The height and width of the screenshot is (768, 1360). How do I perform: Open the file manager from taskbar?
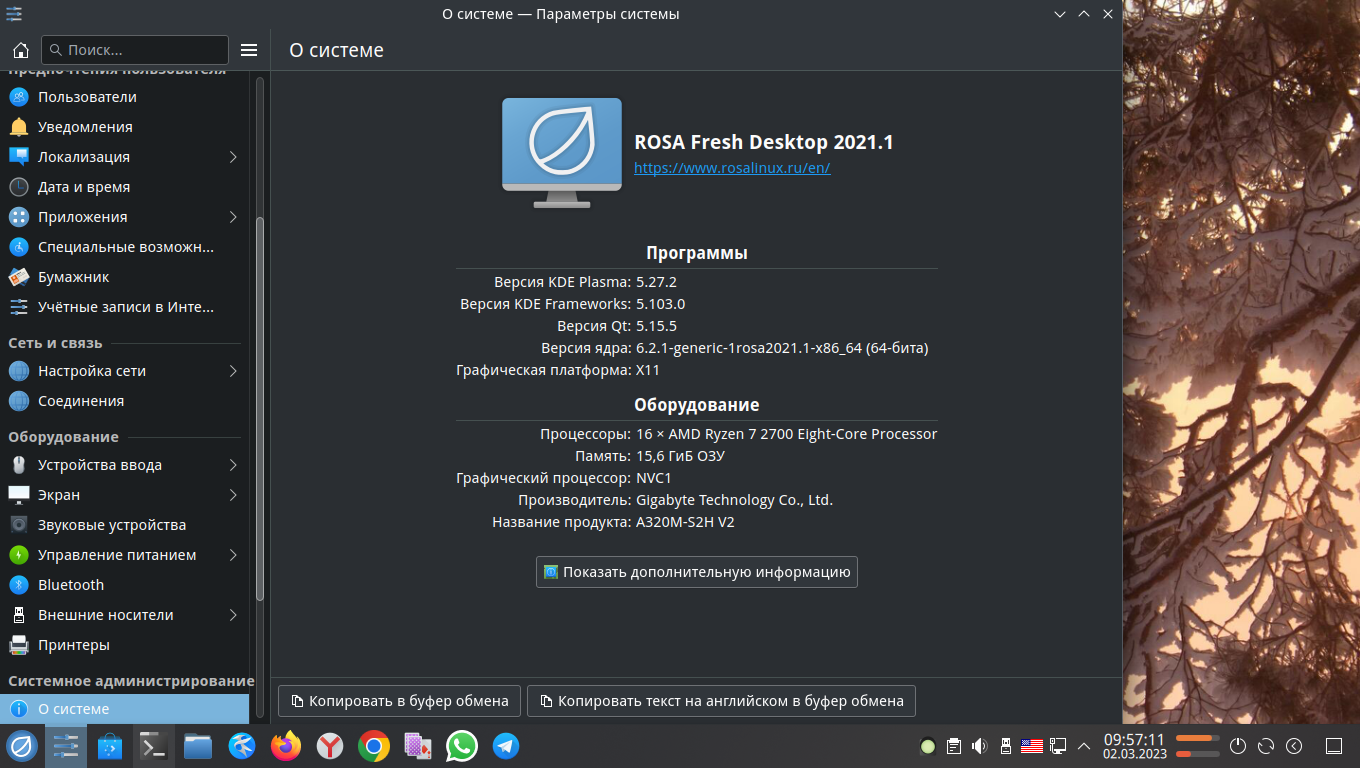coord(198,746)
